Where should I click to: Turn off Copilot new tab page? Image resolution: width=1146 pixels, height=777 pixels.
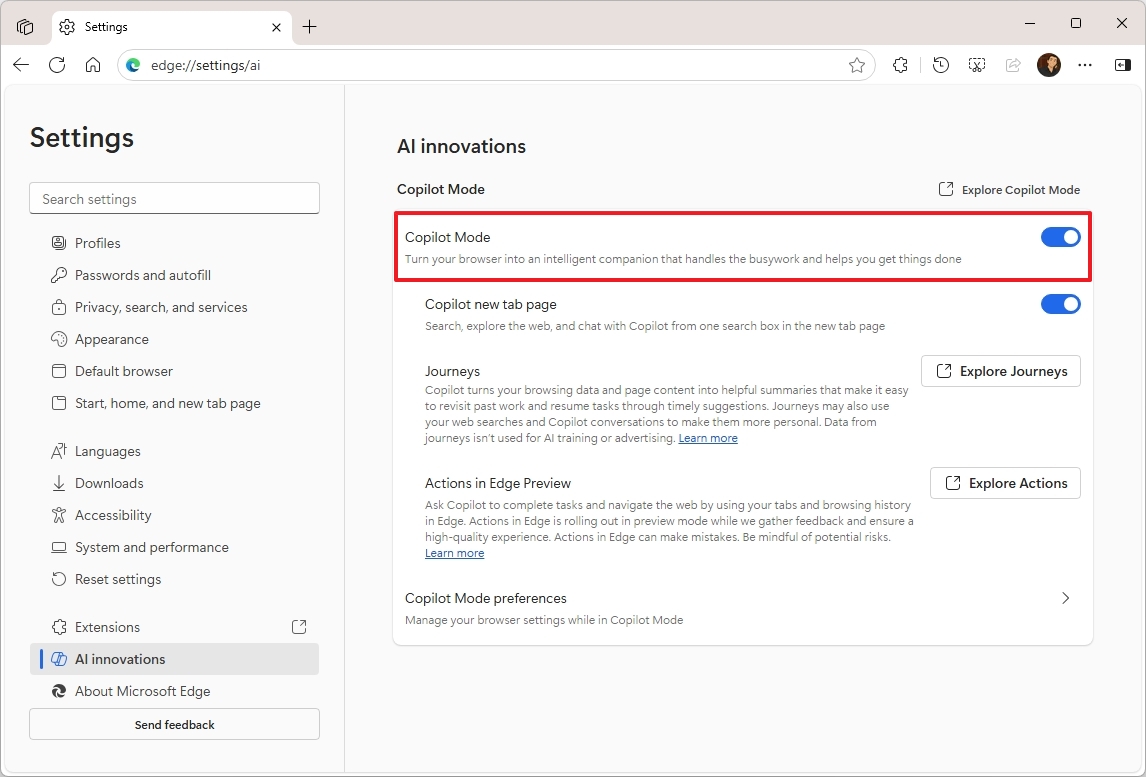[1060, 304]
